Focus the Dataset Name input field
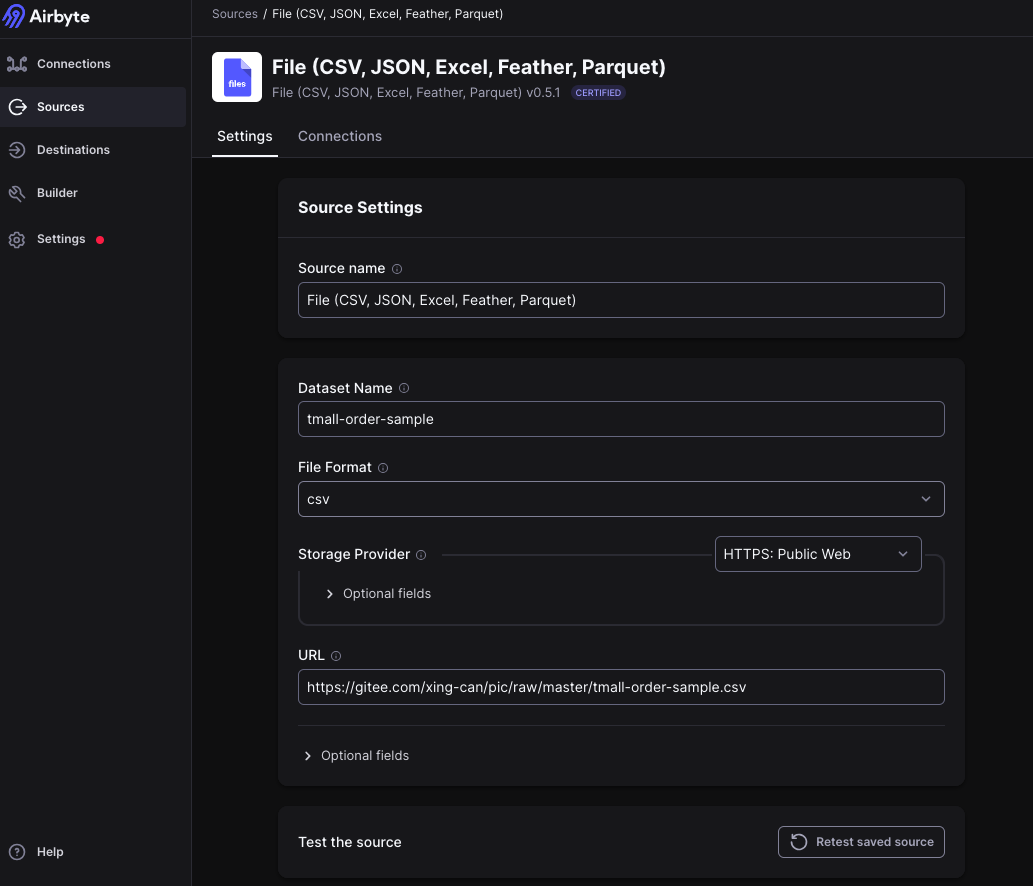Viewport: 1033px width, 886px height. point(621,419)
